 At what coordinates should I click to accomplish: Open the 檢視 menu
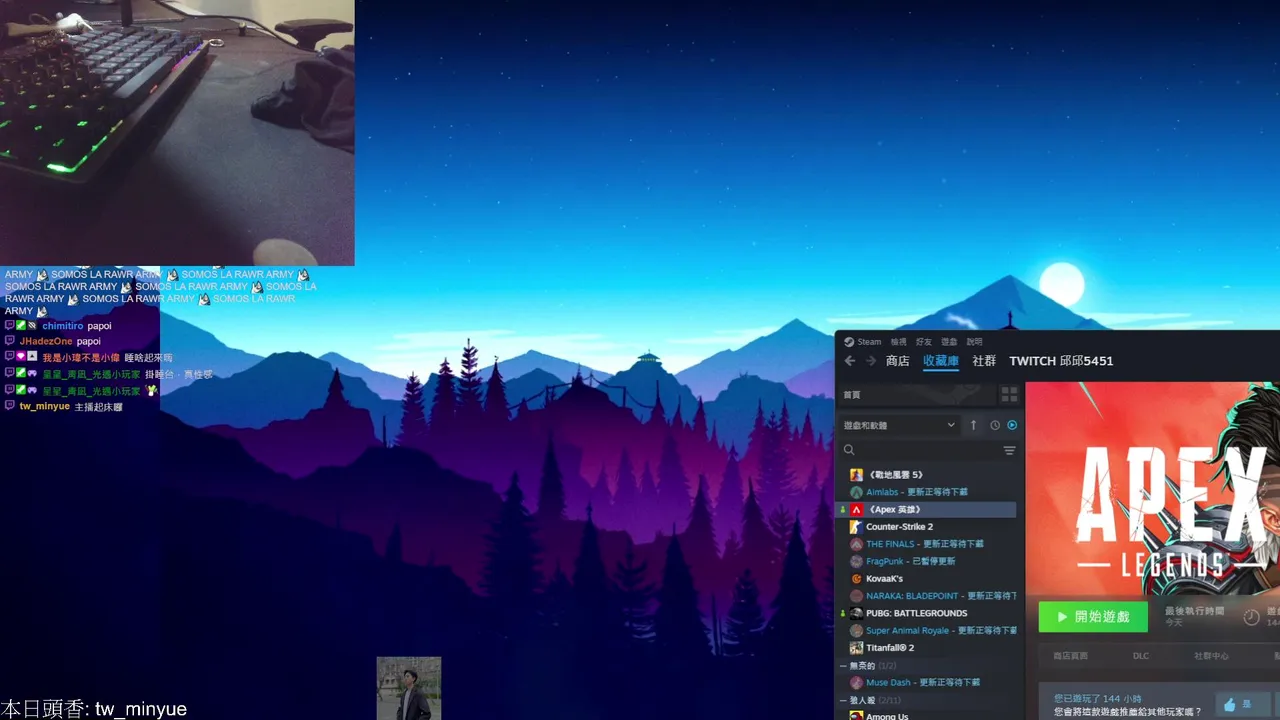(x=899, y=342)
